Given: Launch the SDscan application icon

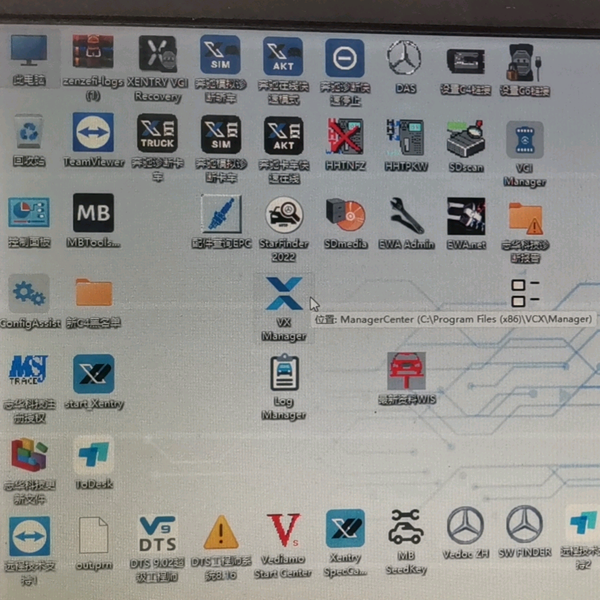Looking at the screenshot, I should click(x=466, y=137).
